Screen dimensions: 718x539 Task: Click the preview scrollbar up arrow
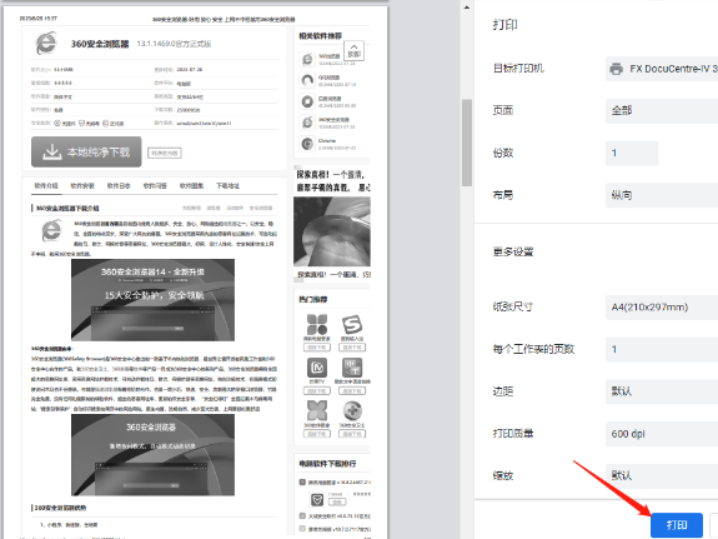467,7
